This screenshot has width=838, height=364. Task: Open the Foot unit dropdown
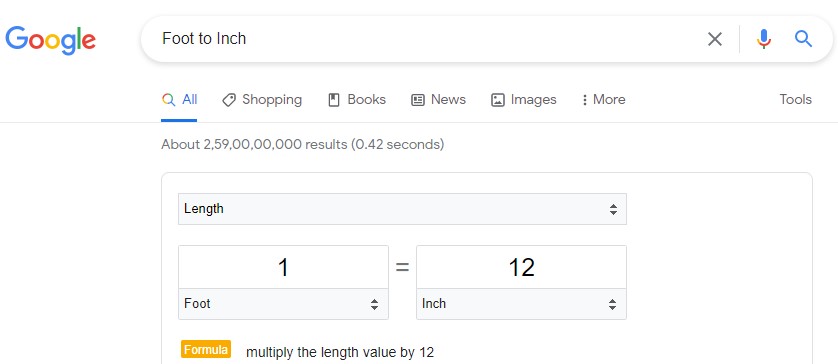click(283, 304)
